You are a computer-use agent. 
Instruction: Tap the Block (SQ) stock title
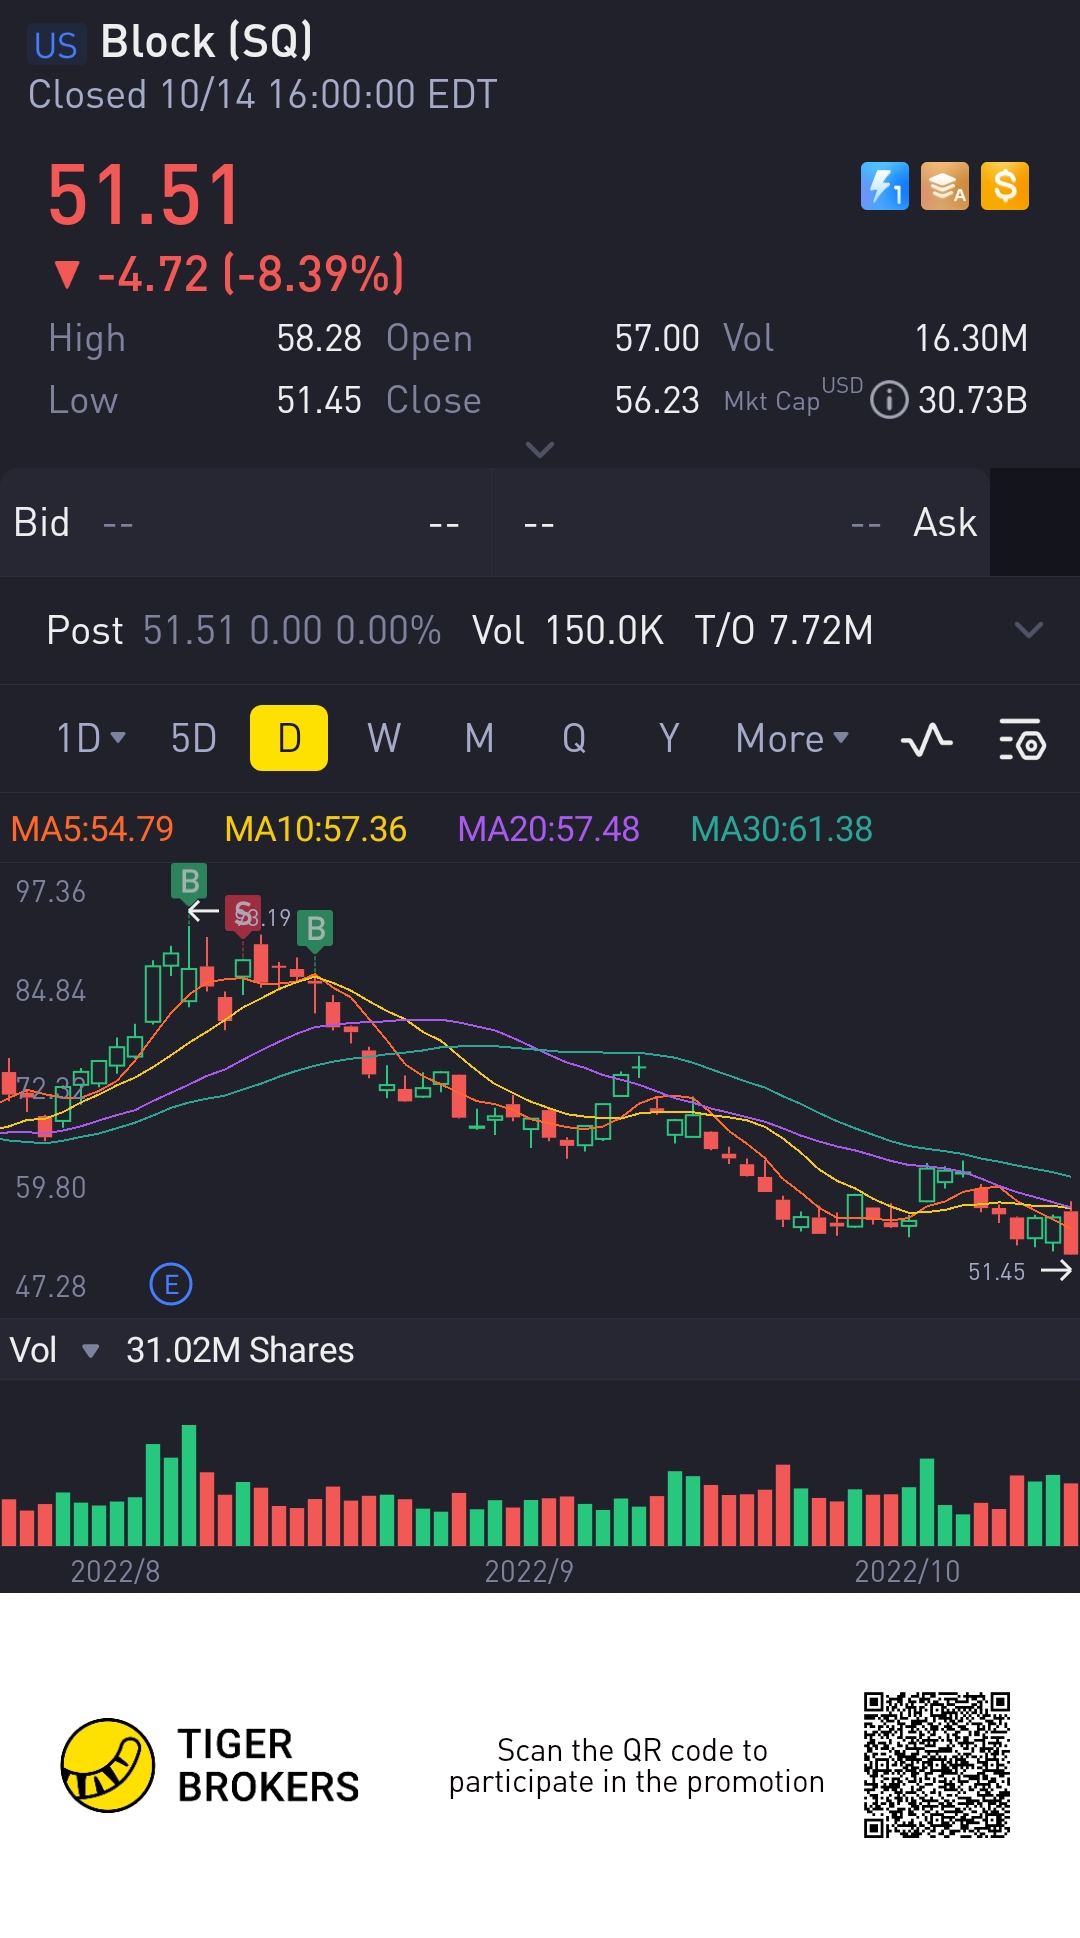click(x=207, y=42)
